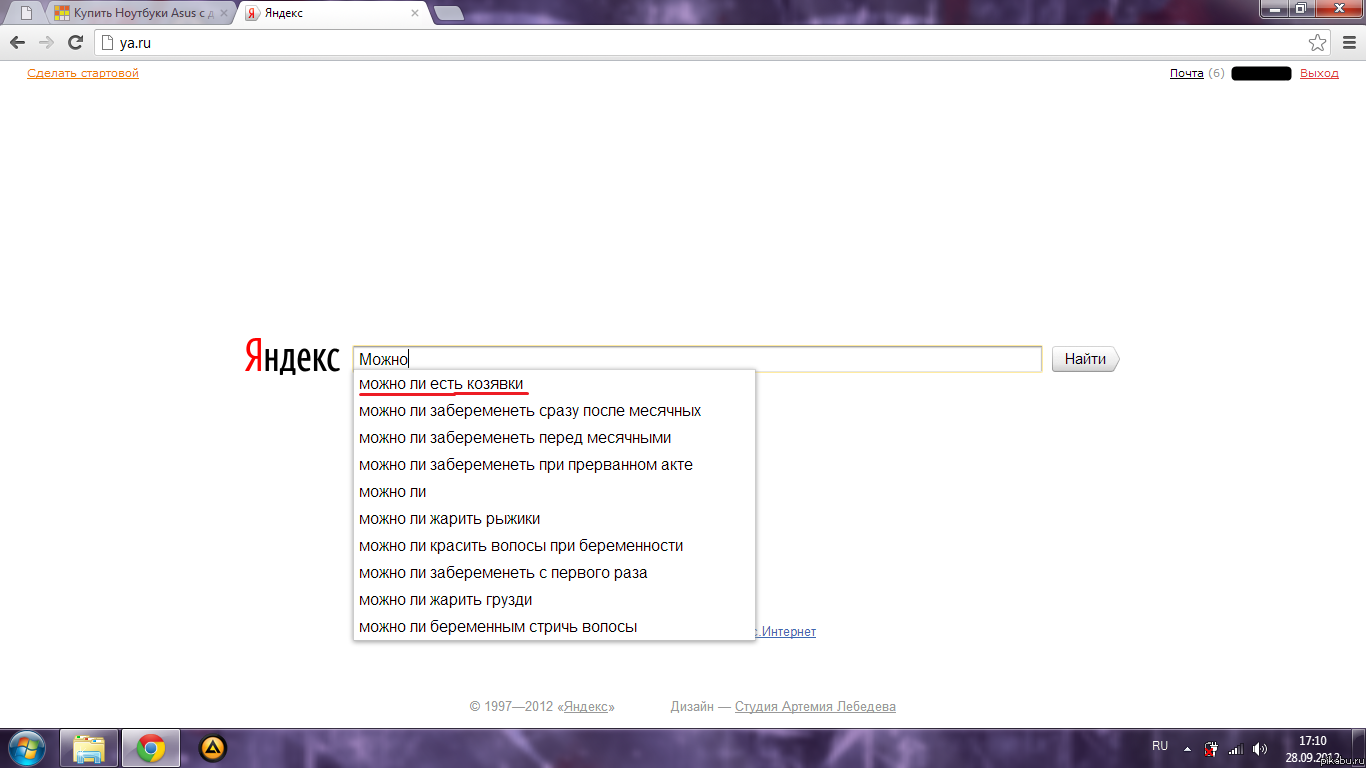Switch to the blank first tab
Image resolution: width=1366 pixels, height=768 pixels.
click(27, 14)
